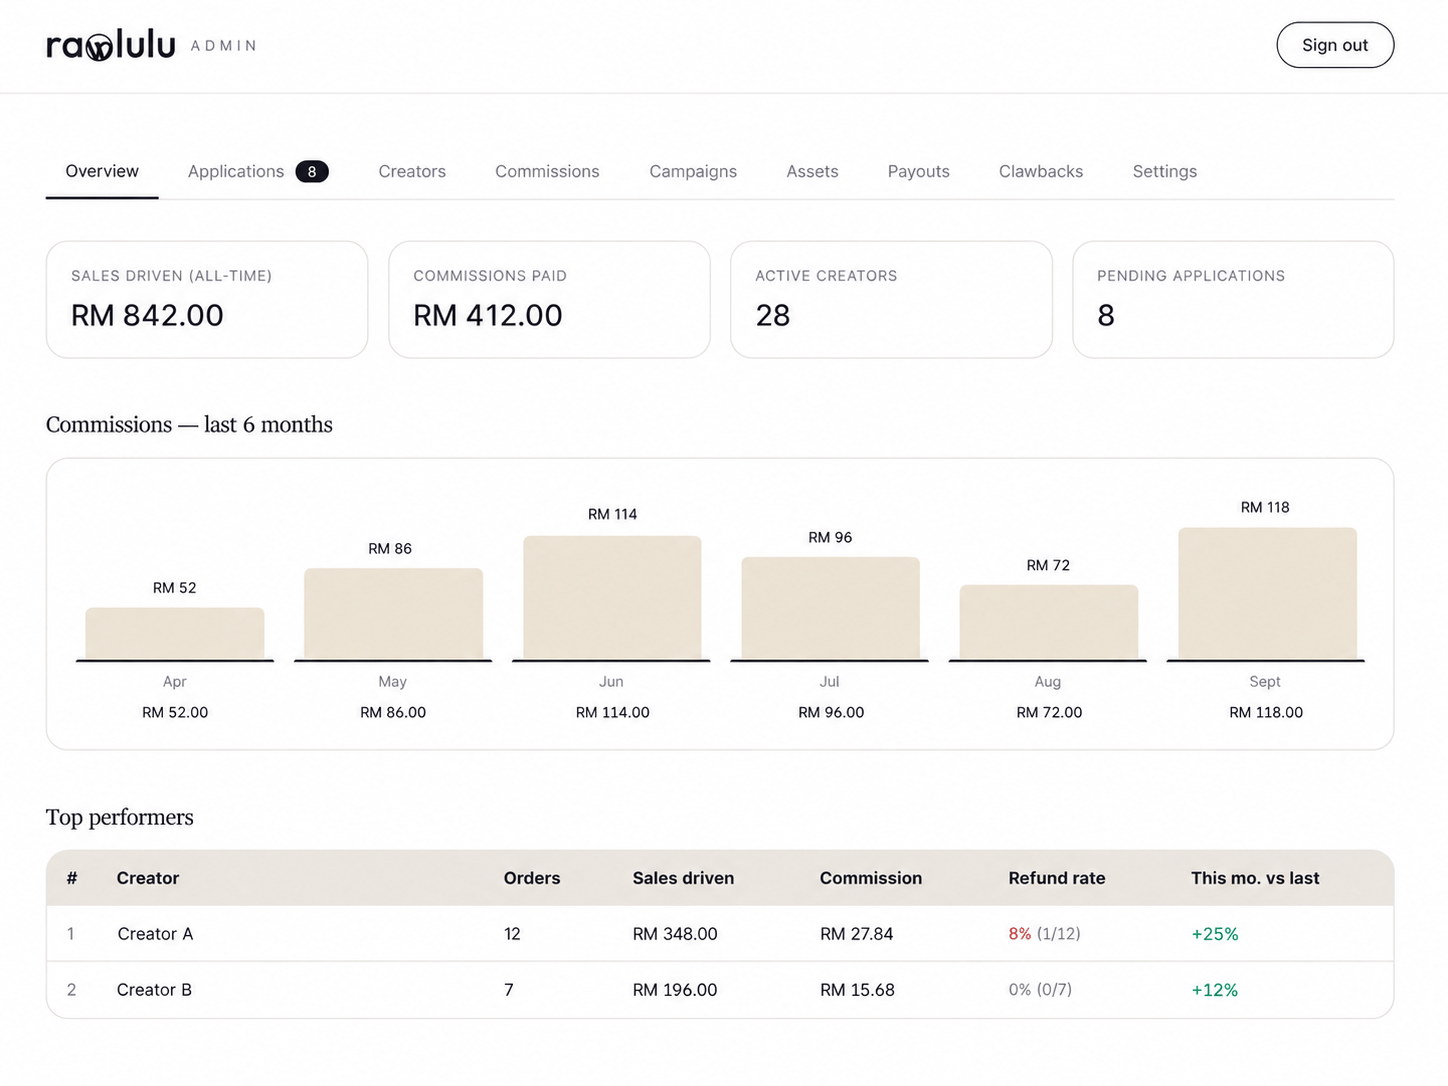The height and width of the screenshot is (1086, 1448).
Task: Navigate to the Payouts tab
Action: [x=919, y=171]
